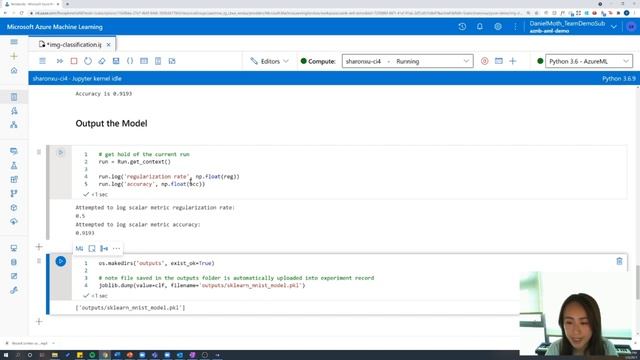Viewport: 640px width, 360px height.
Task: Open Compute monitor icon in sidebar
Action: click(14, 248)
